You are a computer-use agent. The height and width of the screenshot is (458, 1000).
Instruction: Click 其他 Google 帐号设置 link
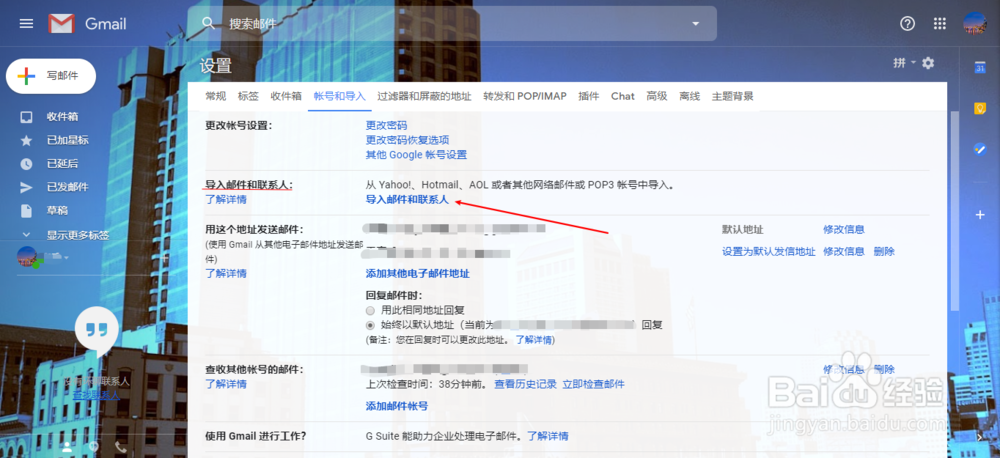416,154
